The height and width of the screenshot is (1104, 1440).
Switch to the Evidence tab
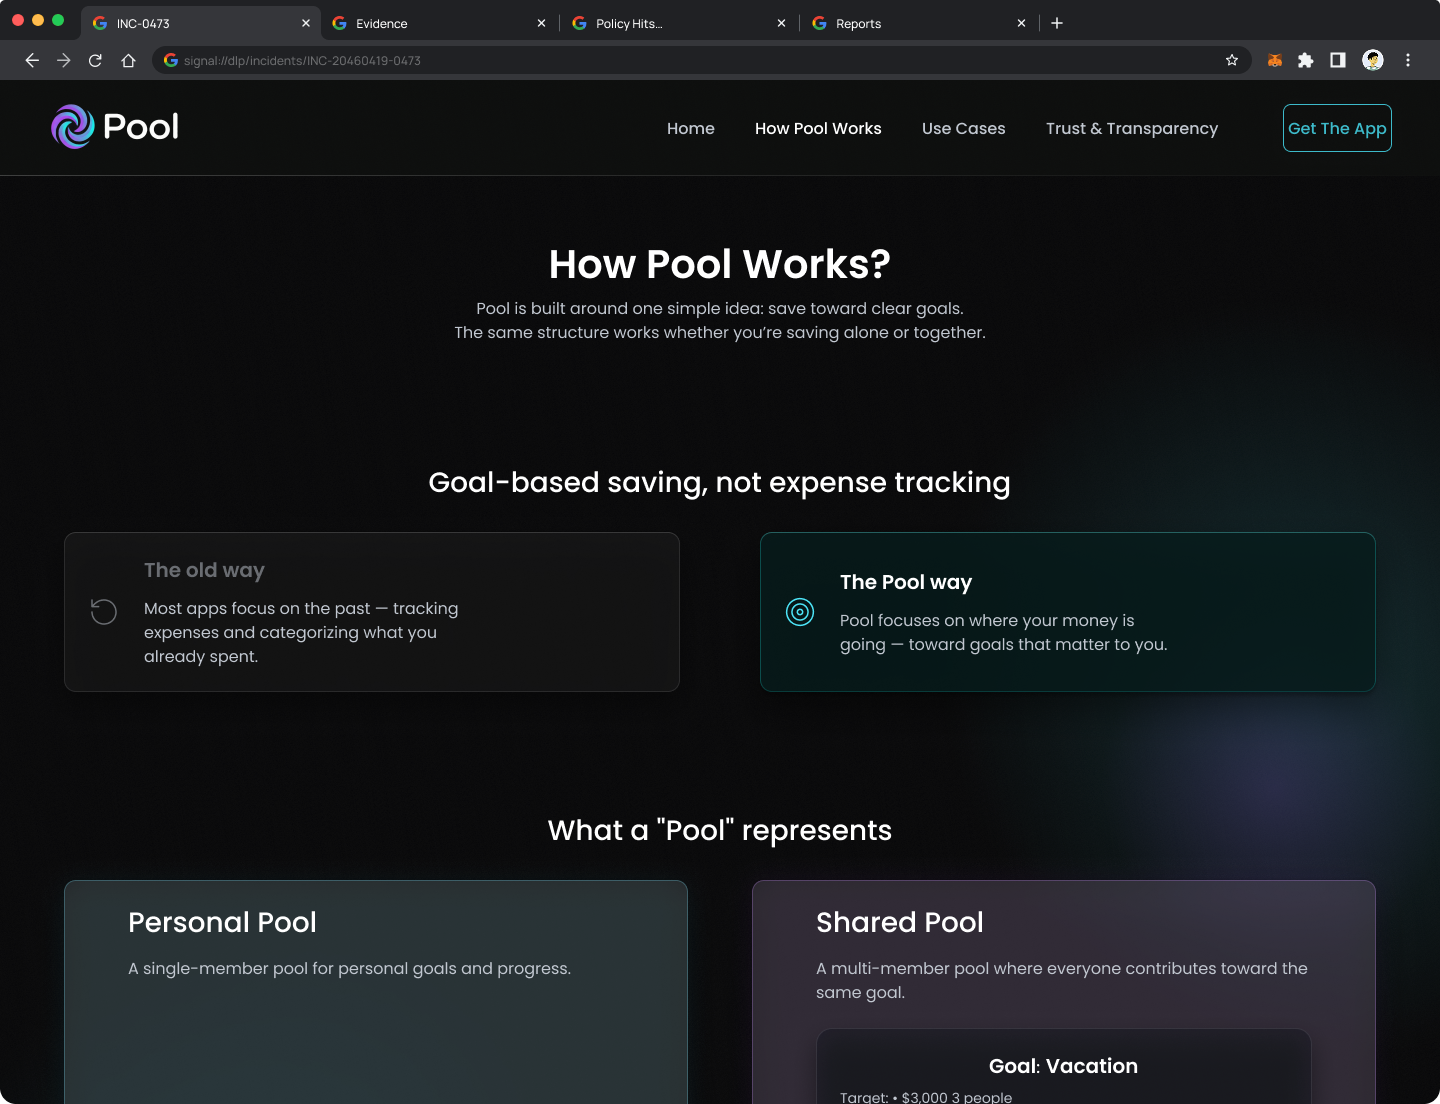440,23
